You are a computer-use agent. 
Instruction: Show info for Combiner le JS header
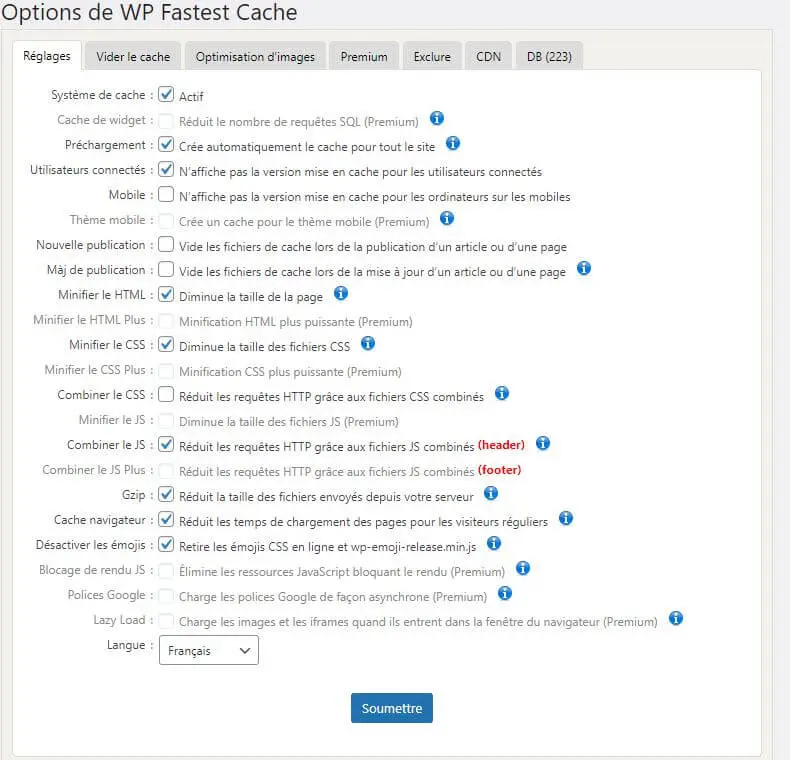pyautogui.click(x=542, y=443)
